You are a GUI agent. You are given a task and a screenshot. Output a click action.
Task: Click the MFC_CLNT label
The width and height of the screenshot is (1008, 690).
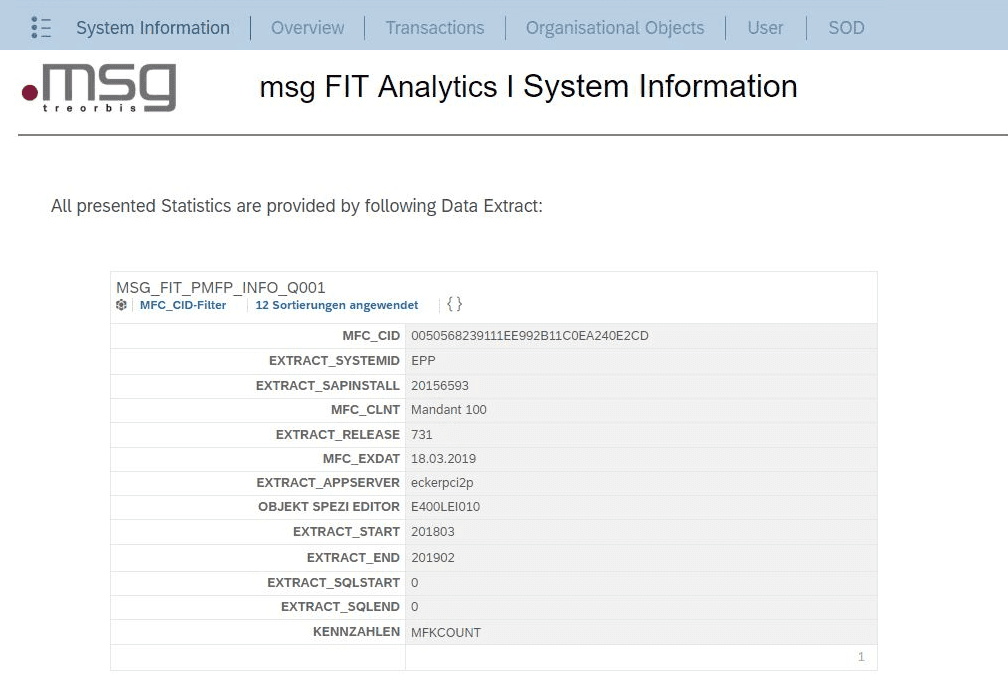tap(365, 410)
